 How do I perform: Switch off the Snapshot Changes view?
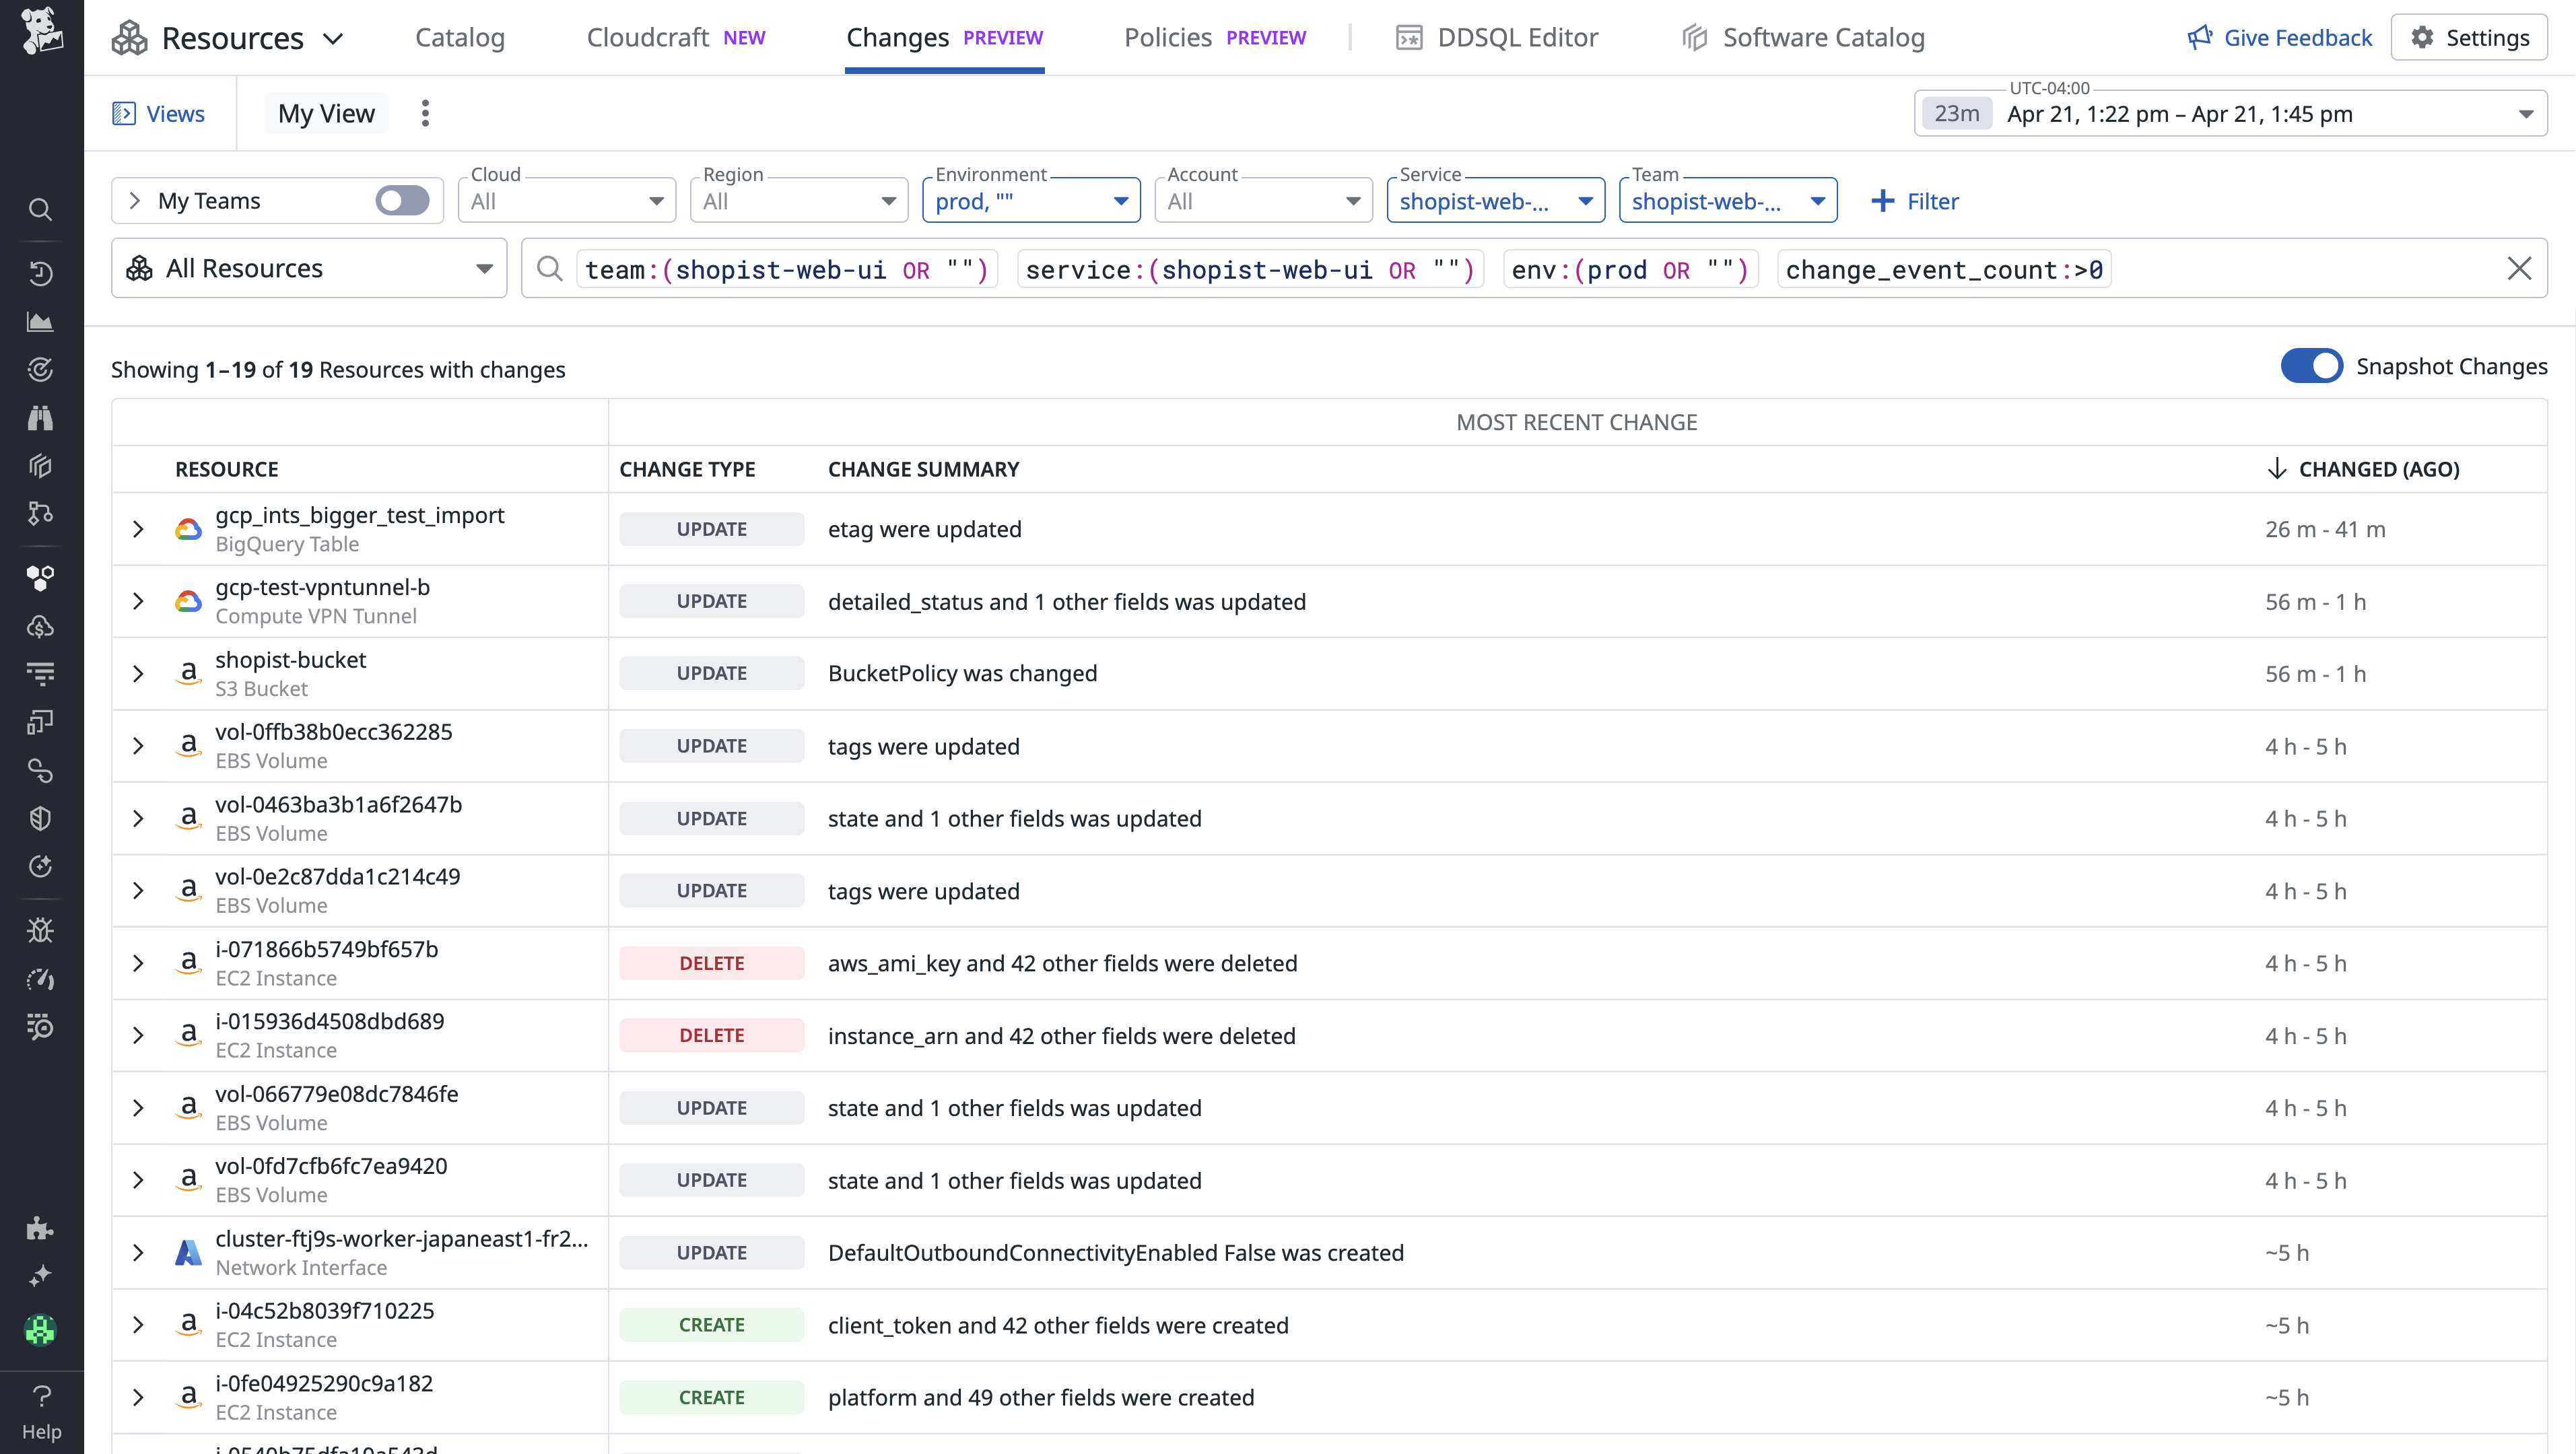[2312, 366]
